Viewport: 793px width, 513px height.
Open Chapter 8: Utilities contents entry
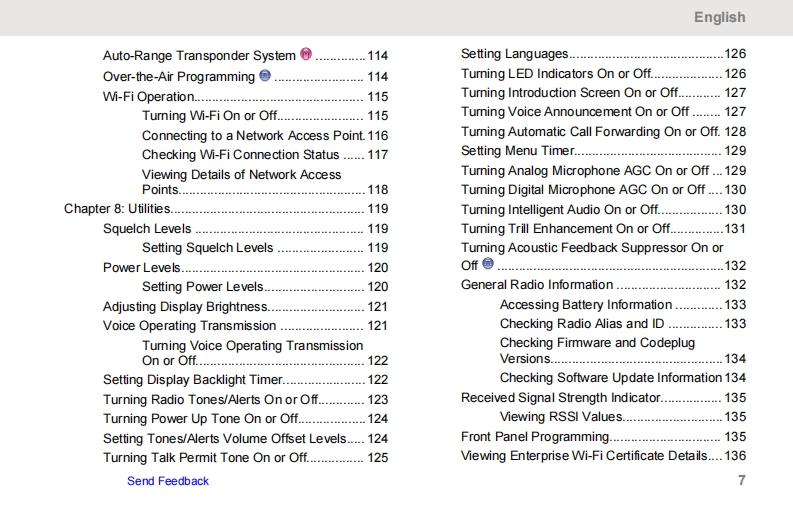coord(117,209)
